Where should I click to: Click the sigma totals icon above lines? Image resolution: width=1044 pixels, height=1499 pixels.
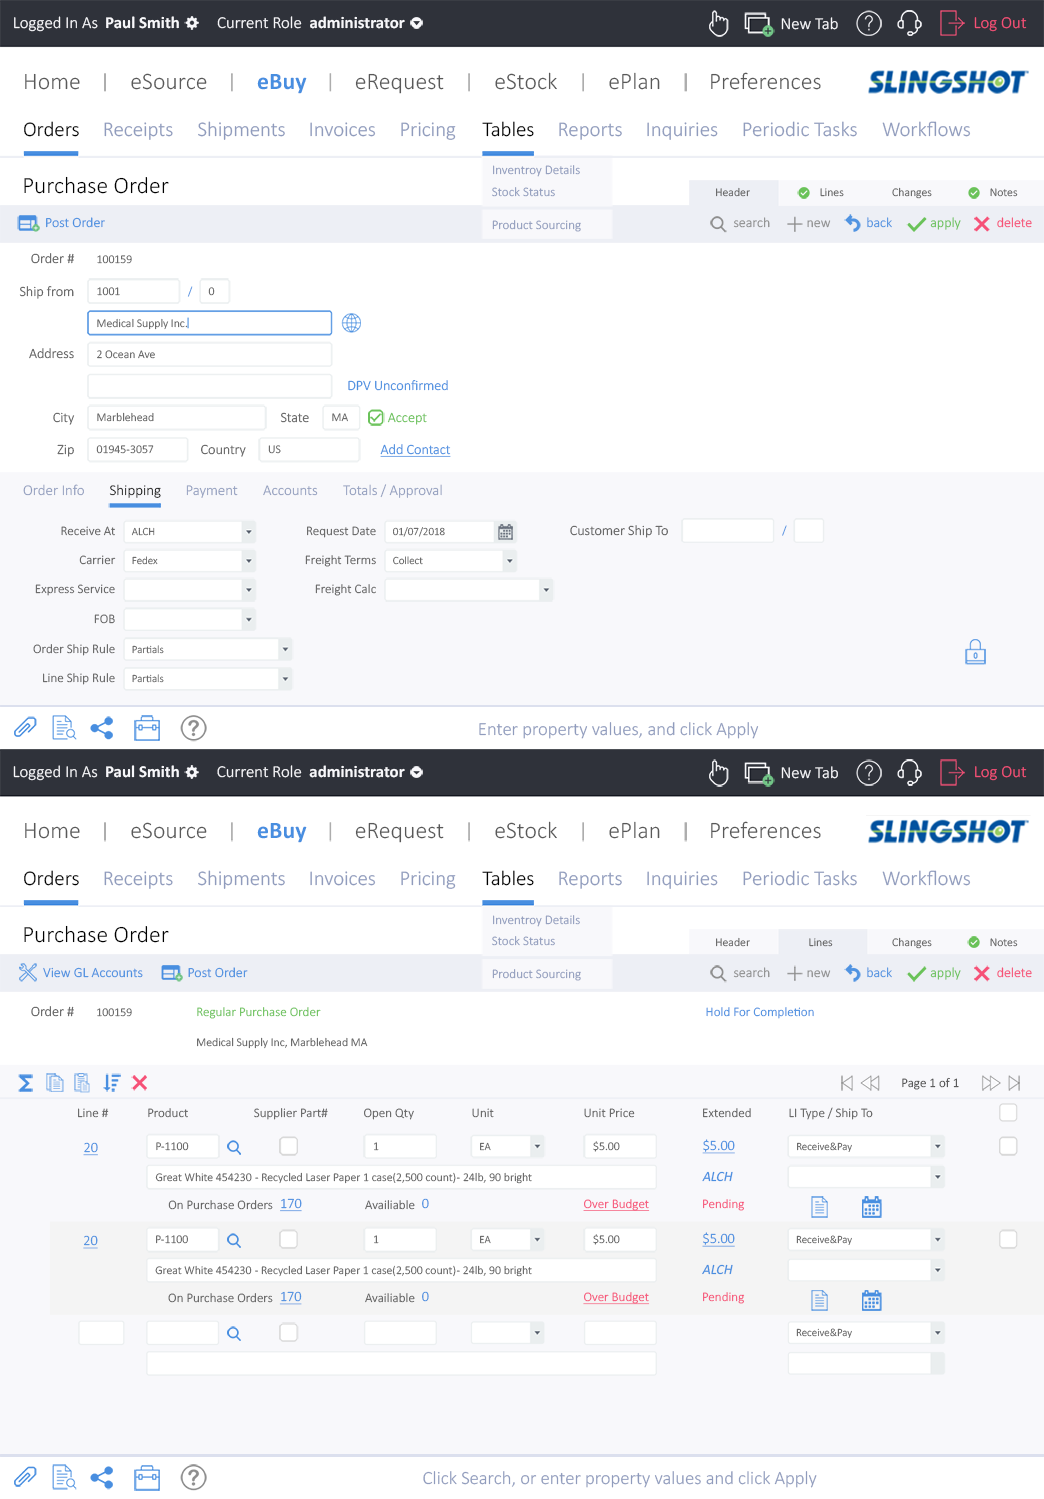point(26,1083)
